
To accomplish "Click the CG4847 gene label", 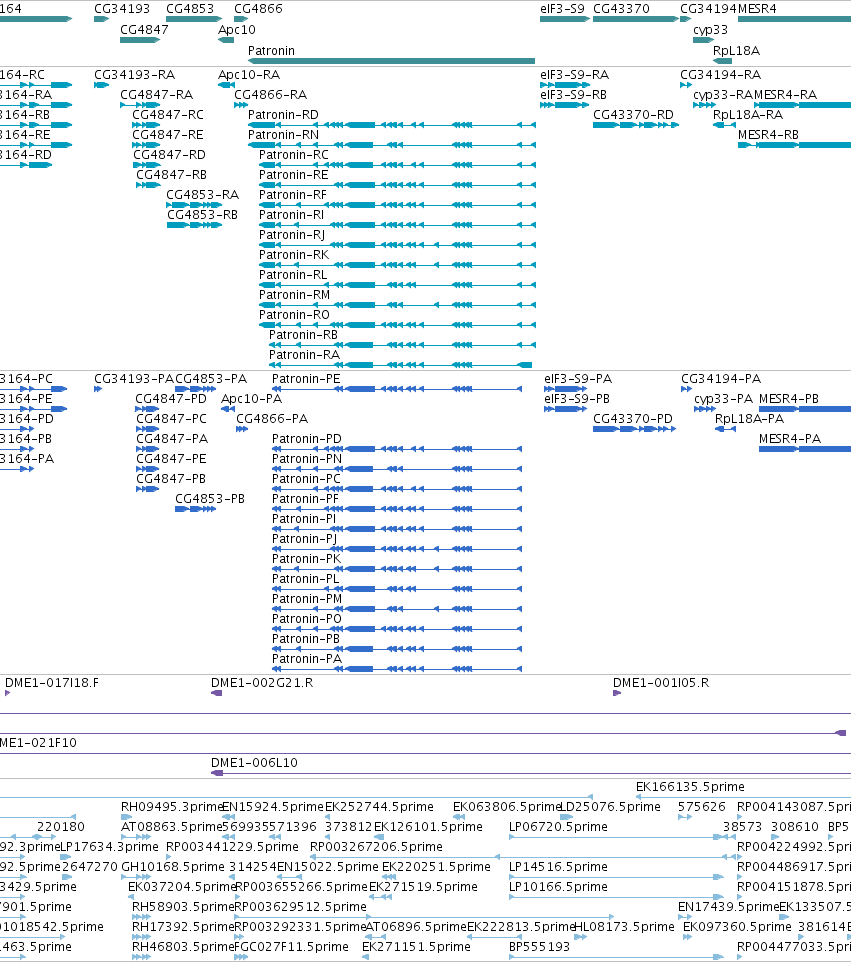I will (144, 29).
